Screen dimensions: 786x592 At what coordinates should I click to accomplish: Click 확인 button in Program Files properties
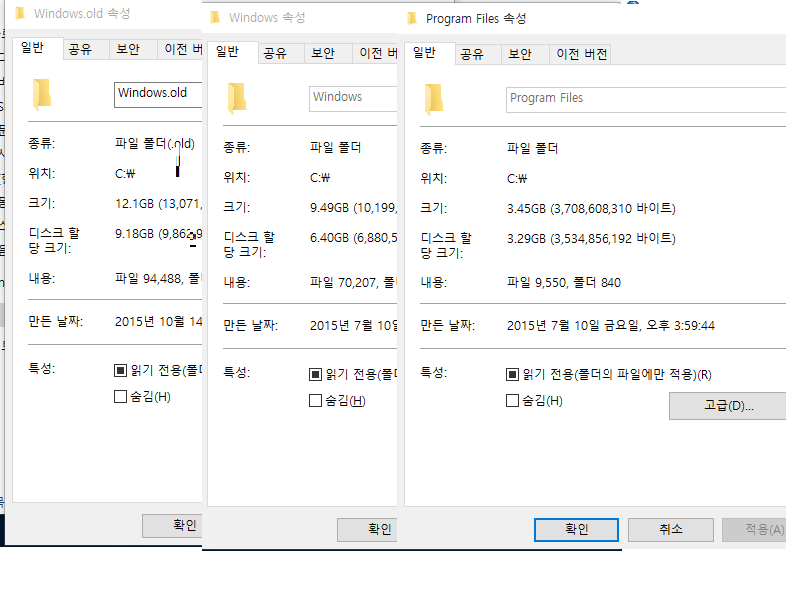point(576,530)
